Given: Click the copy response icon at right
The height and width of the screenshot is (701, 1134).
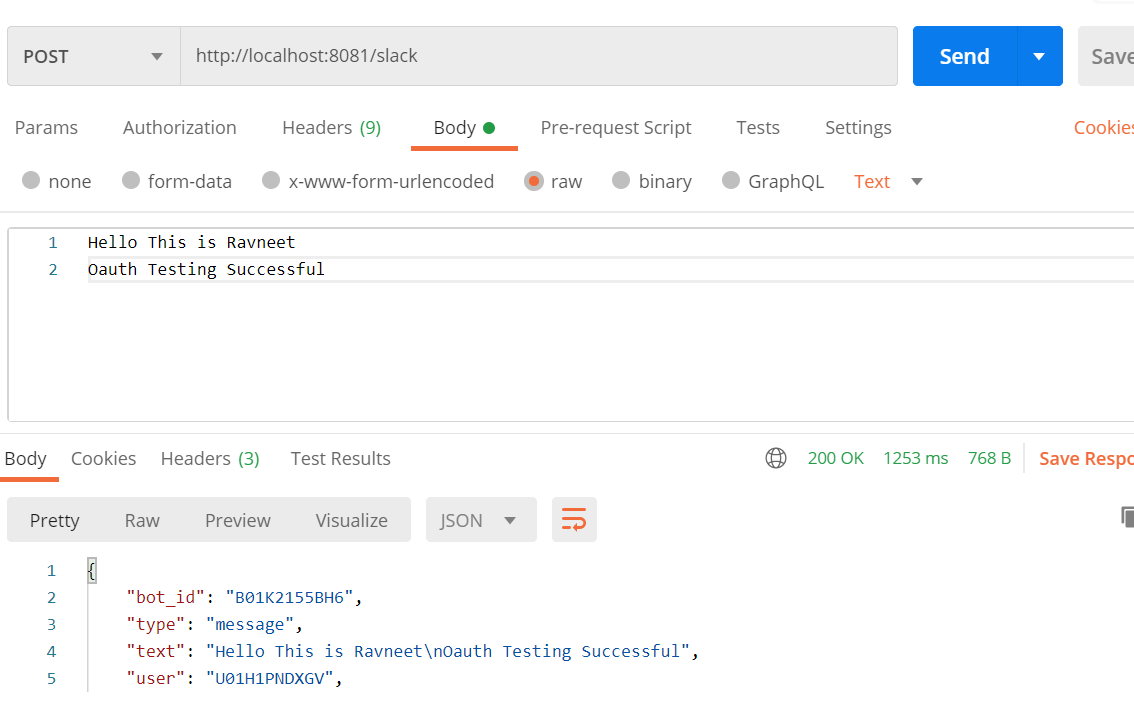Looking at the screenshot, I should 1126,517.
